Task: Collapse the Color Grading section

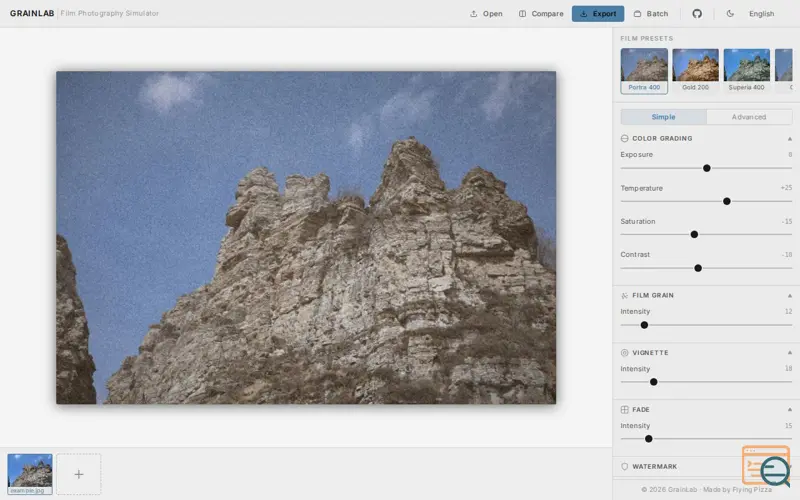Action: [x=789, y=139]
